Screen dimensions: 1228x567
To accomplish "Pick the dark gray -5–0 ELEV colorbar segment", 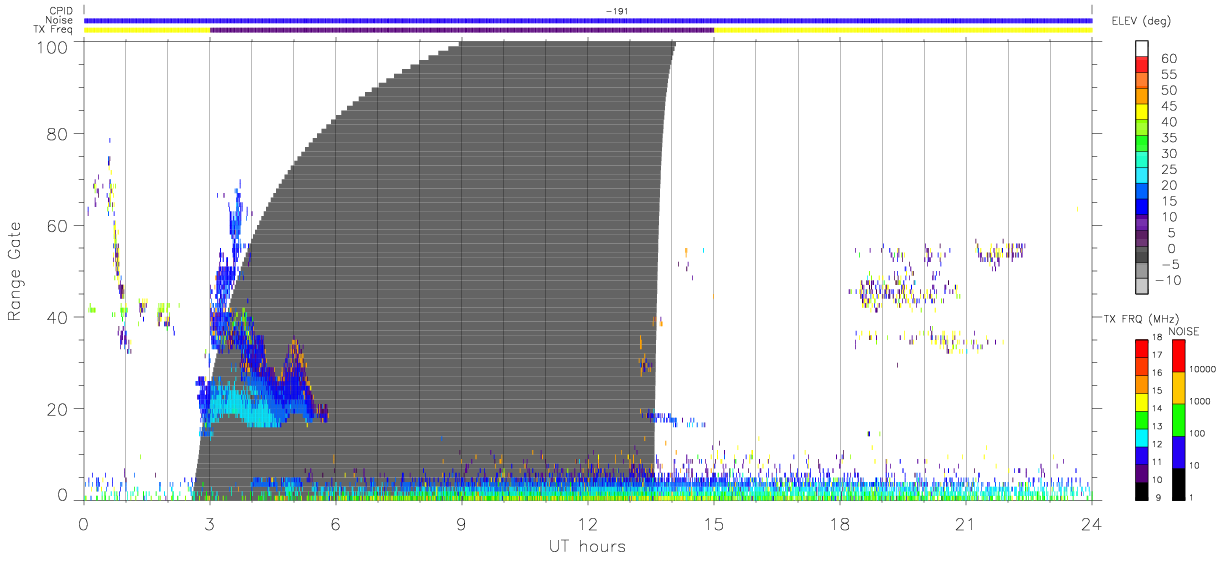I will pos(1142,256).
